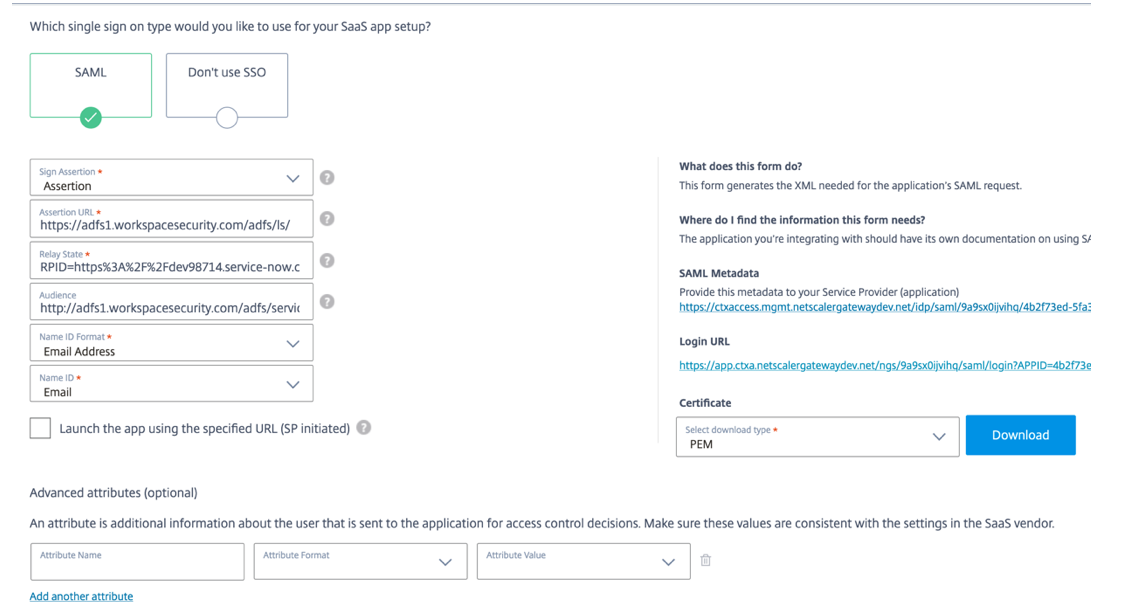Select the SAML single sign on option
This screenshot has height=612, width=1129.
pos(91,86)
